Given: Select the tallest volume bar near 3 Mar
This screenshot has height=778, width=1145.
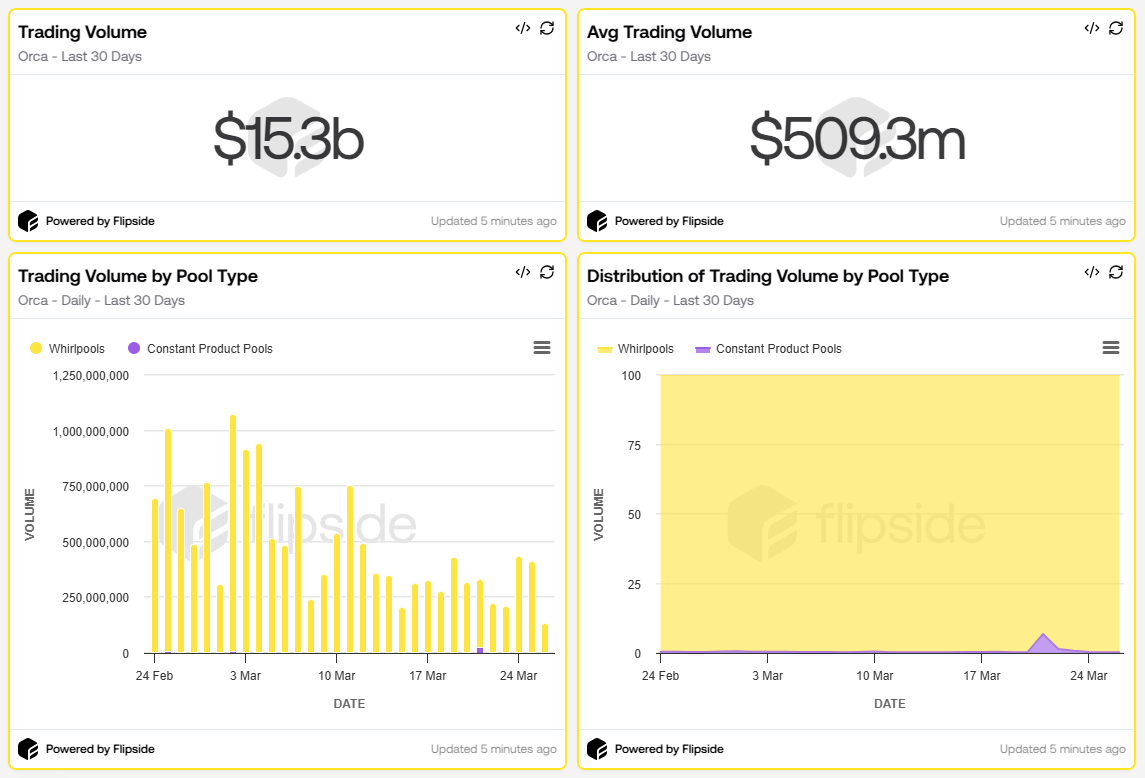Looking at the screenshot, I should pyautogui.click(x=232, y=530).
